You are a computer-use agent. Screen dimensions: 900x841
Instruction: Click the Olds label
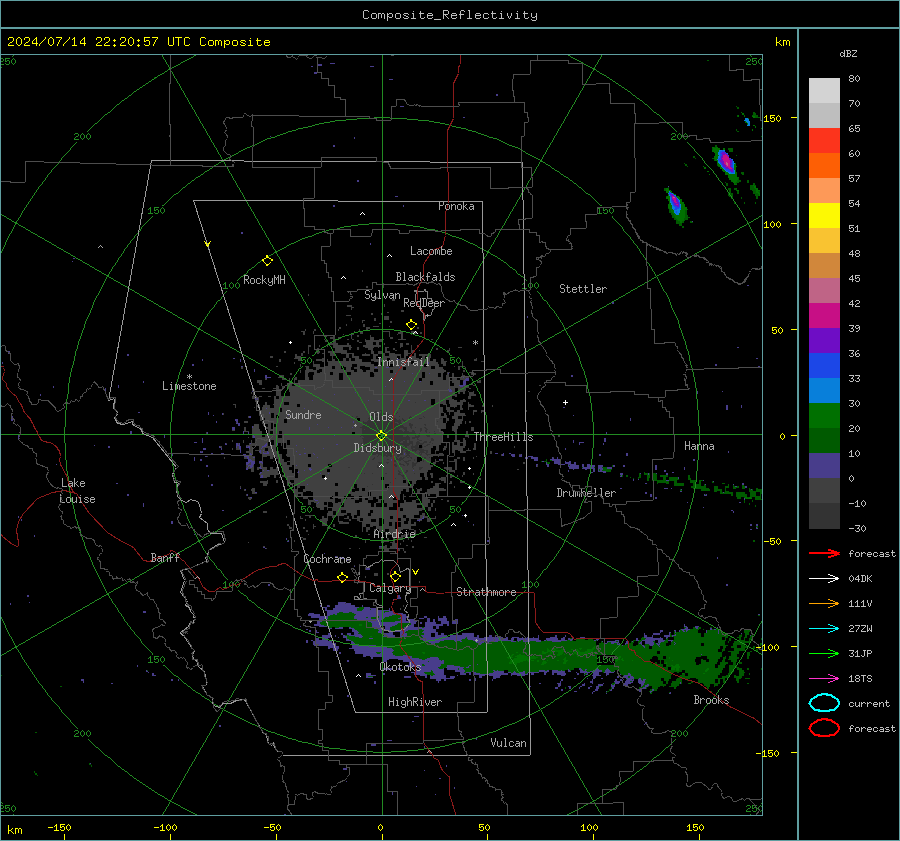tap(381, 417)
